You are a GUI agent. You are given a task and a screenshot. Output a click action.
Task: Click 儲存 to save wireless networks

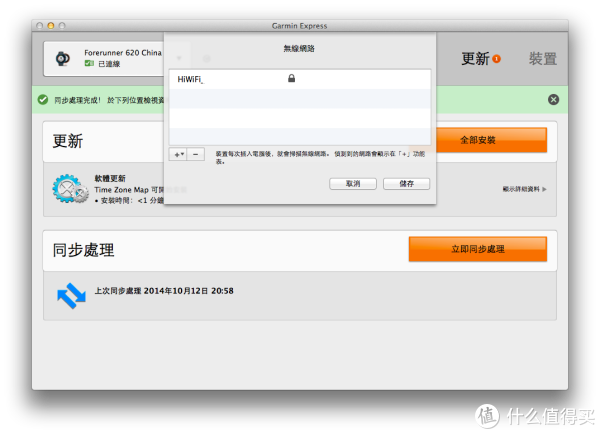406,184
